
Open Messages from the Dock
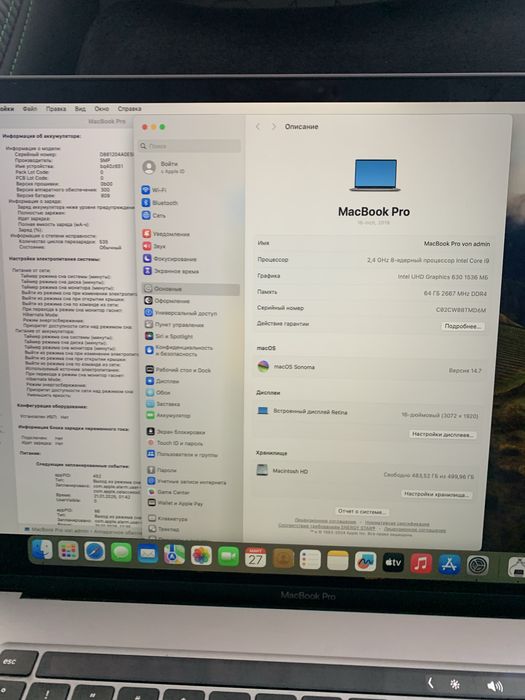(x=121, y=553)
